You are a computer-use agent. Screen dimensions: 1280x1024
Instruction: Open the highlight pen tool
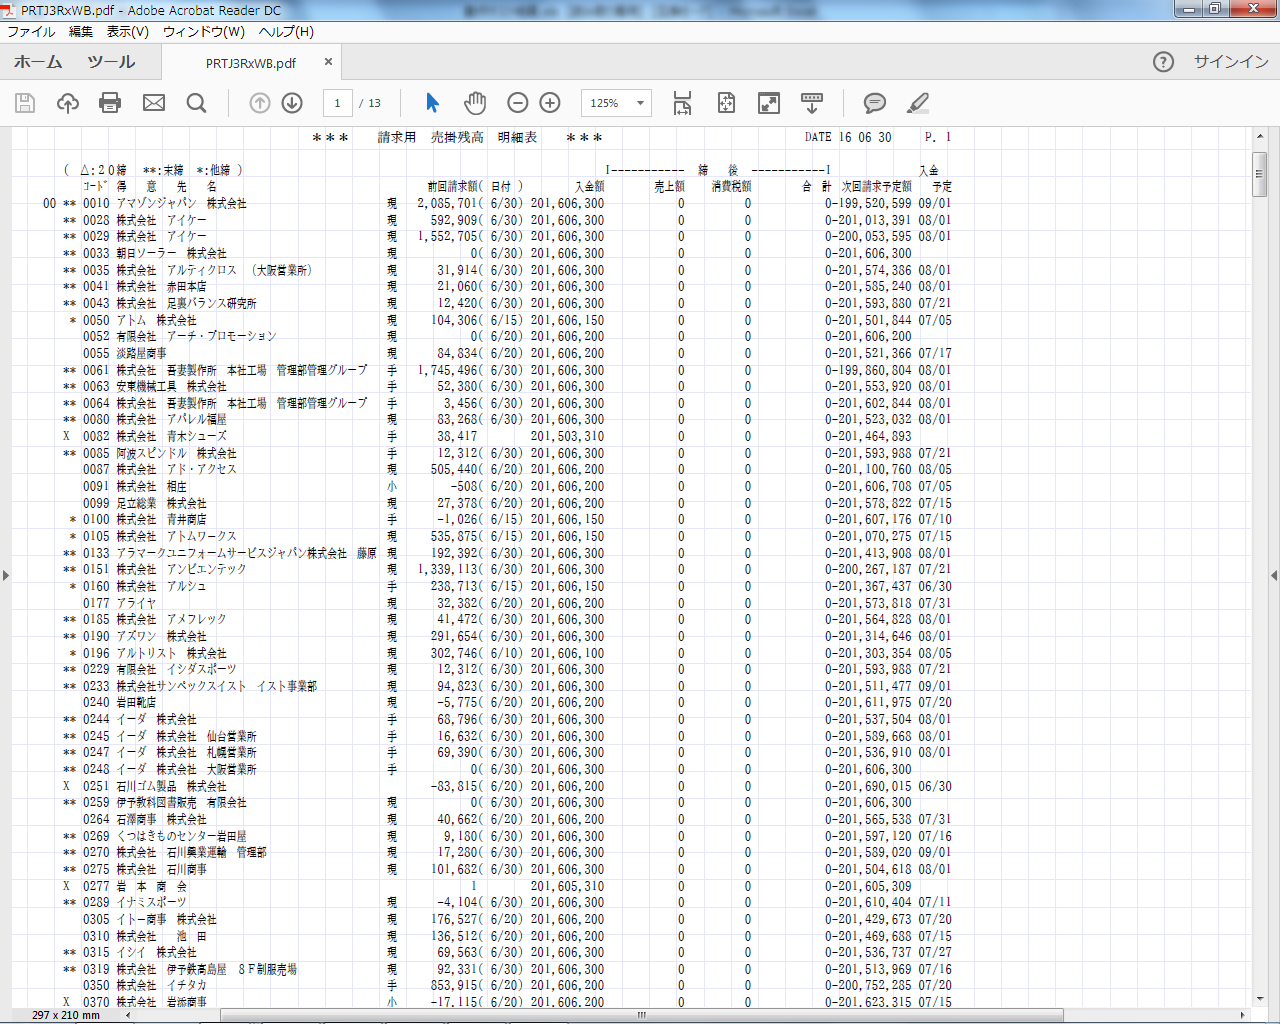917,103
